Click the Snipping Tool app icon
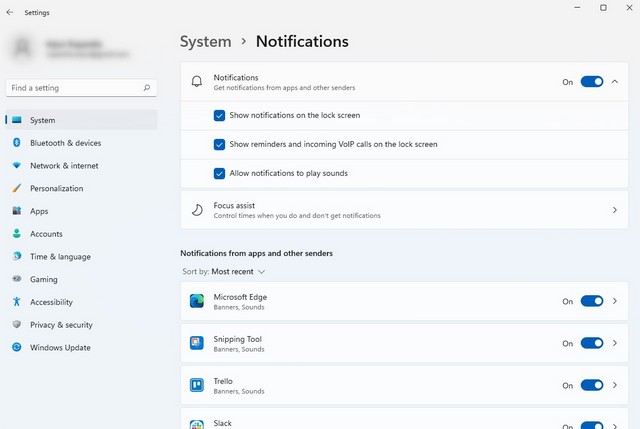640x429 pixels. pos(197,343)
